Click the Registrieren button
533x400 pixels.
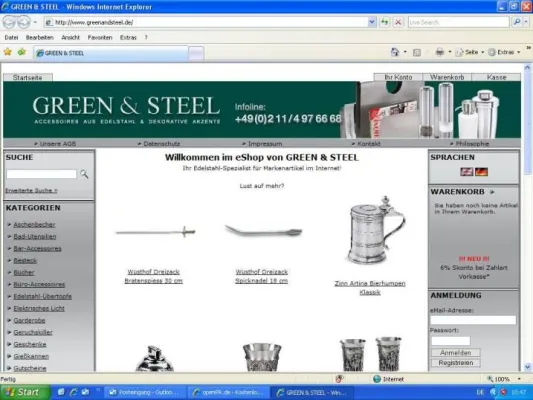tap(455, 363)
